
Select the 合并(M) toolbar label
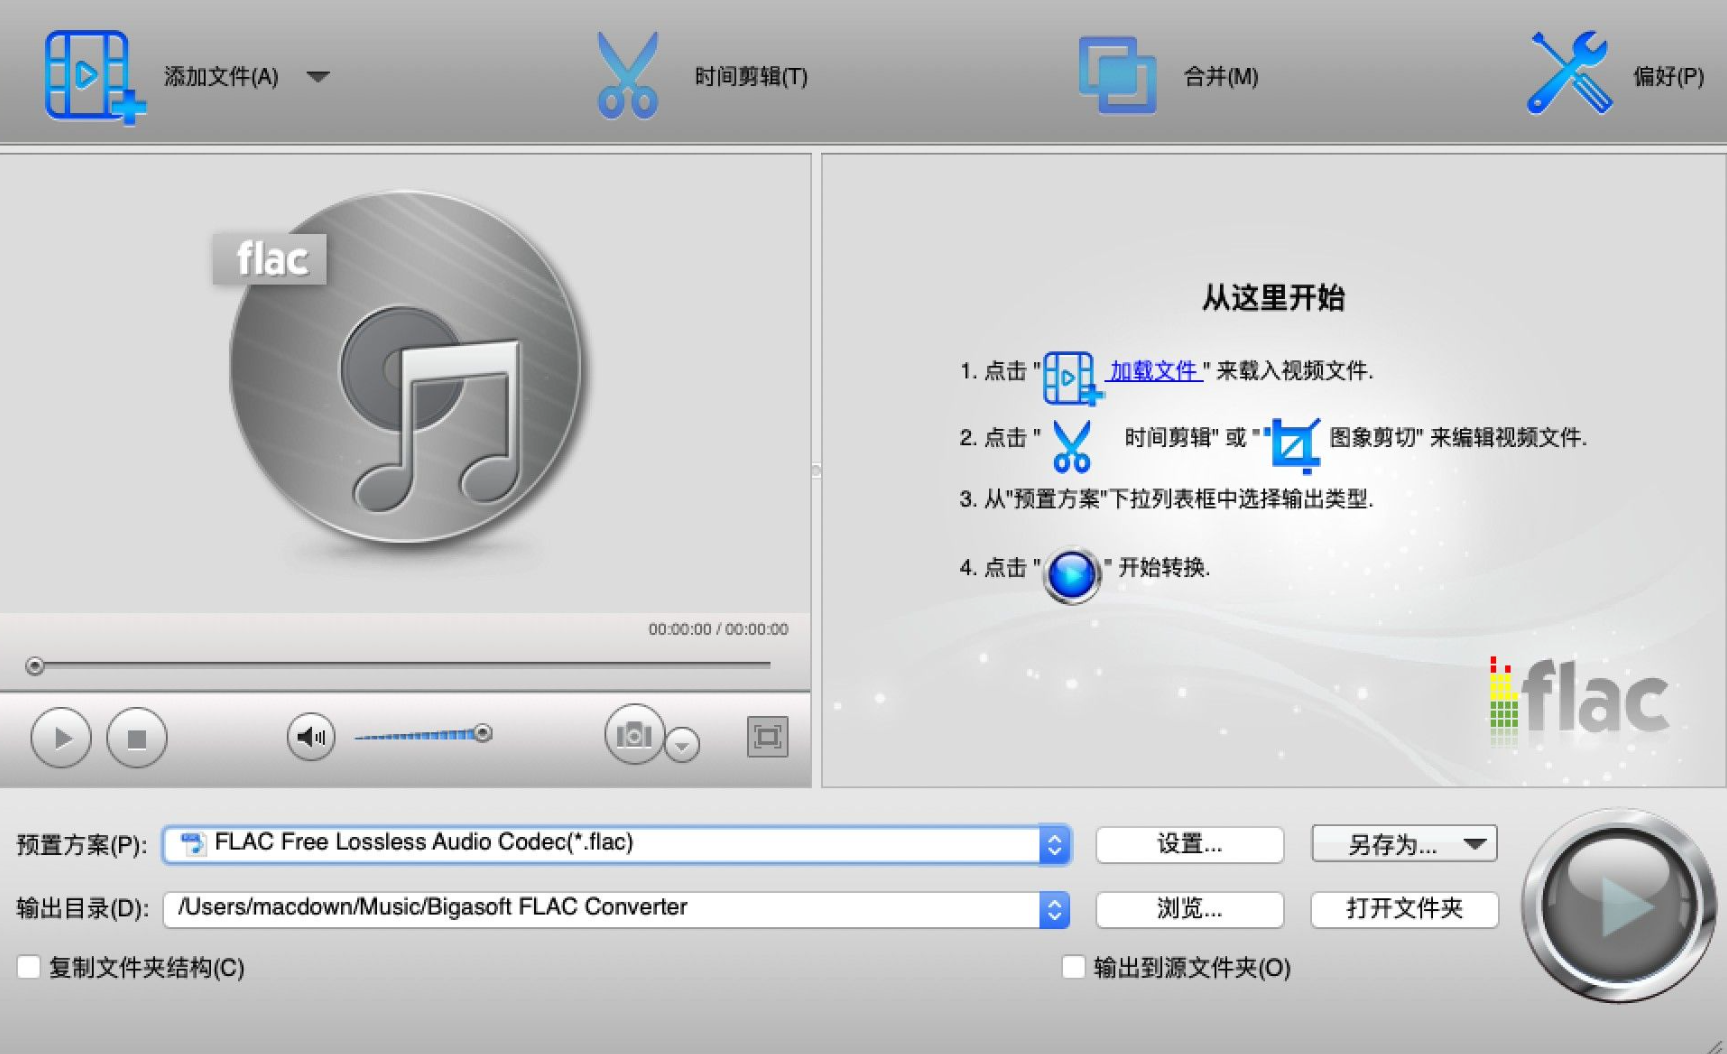1221,77
